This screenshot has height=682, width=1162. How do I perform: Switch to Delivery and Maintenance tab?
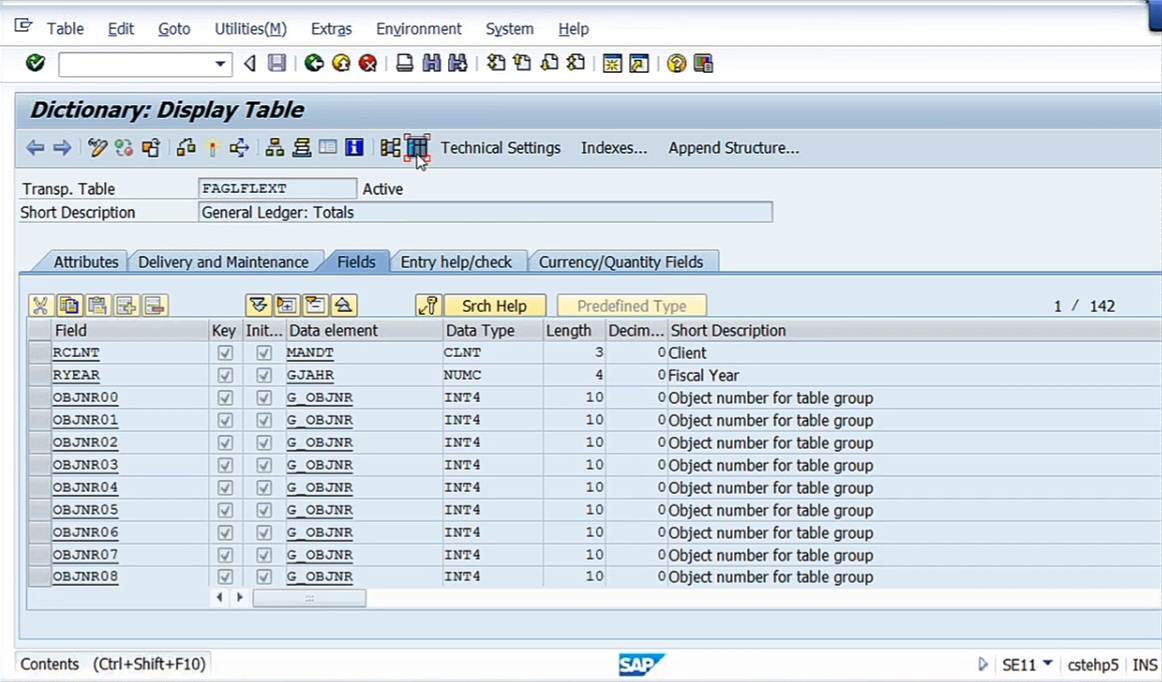[223, 262]
